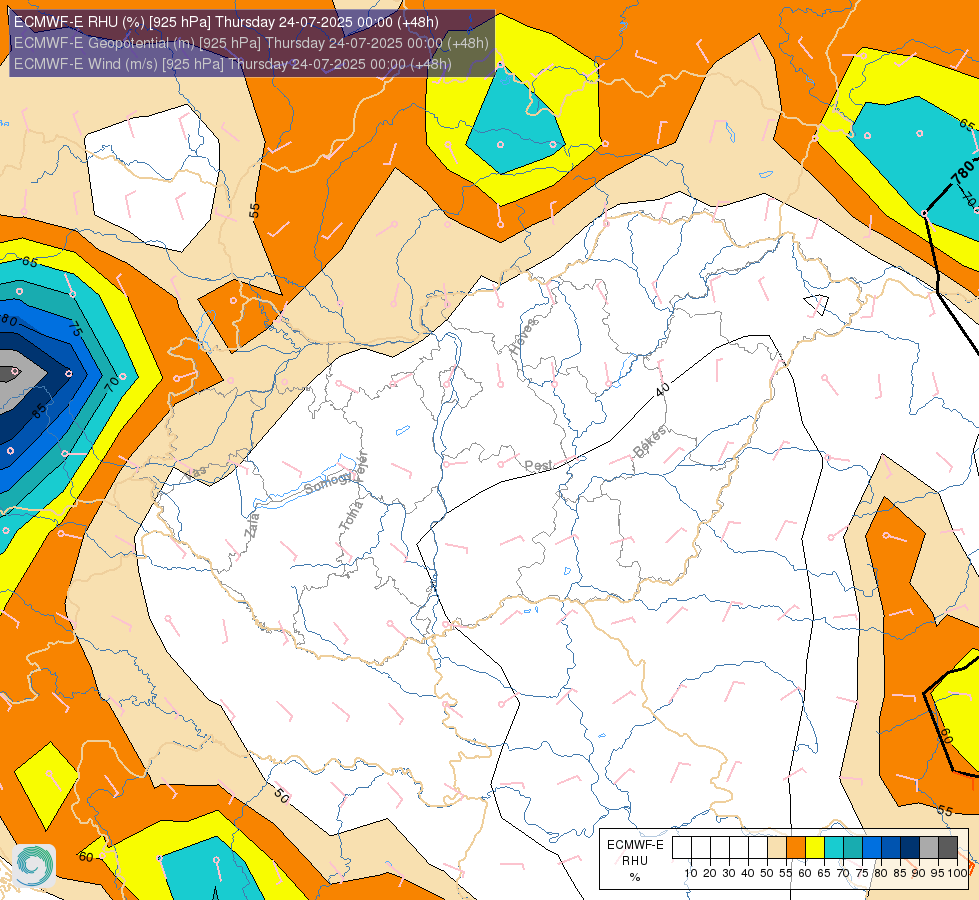
Task: Pick the navy 85–90 legend swatch
Action: tap(910, 848)
